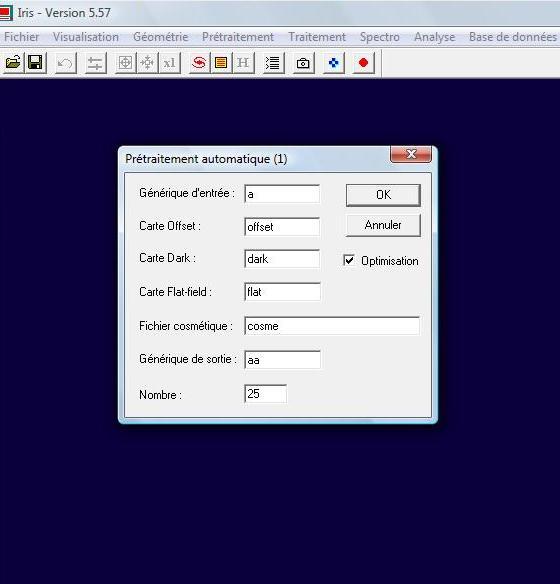560x584 pixels.
Task: Confirm preprocessing with the OK button
Action: coord(383,195)
